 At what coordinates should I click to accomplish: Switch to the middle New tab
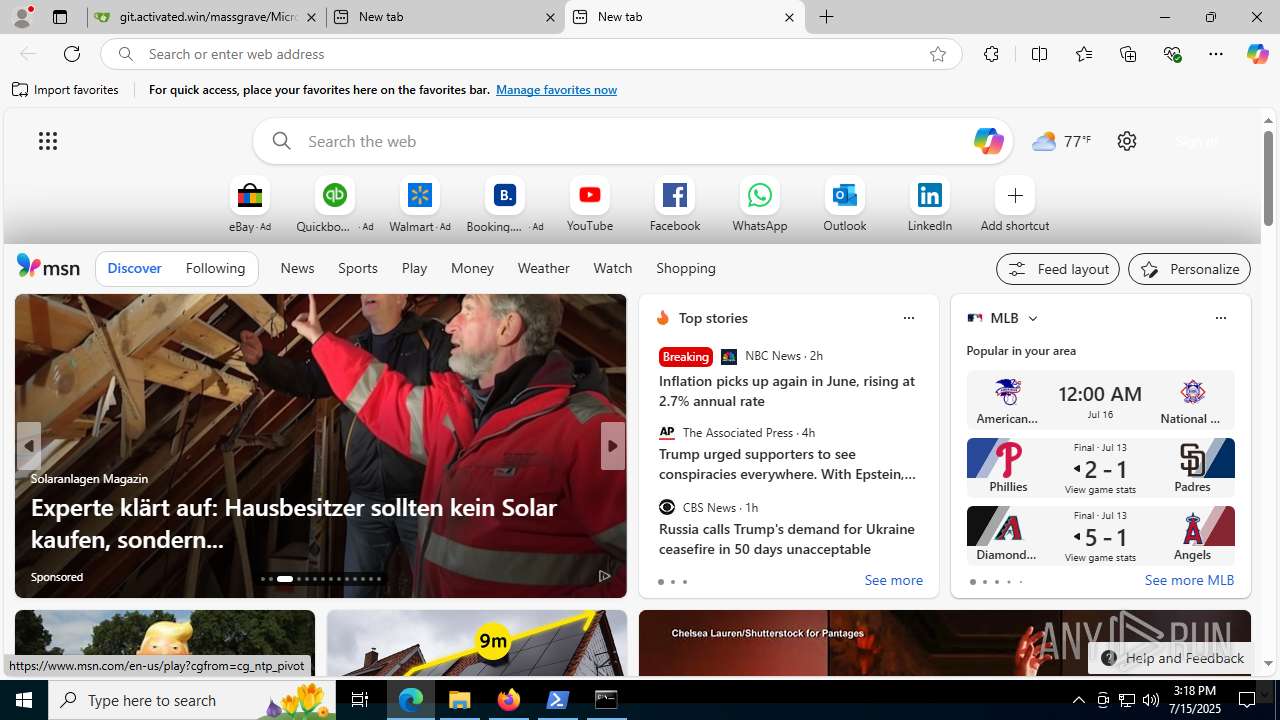(444, 17)
